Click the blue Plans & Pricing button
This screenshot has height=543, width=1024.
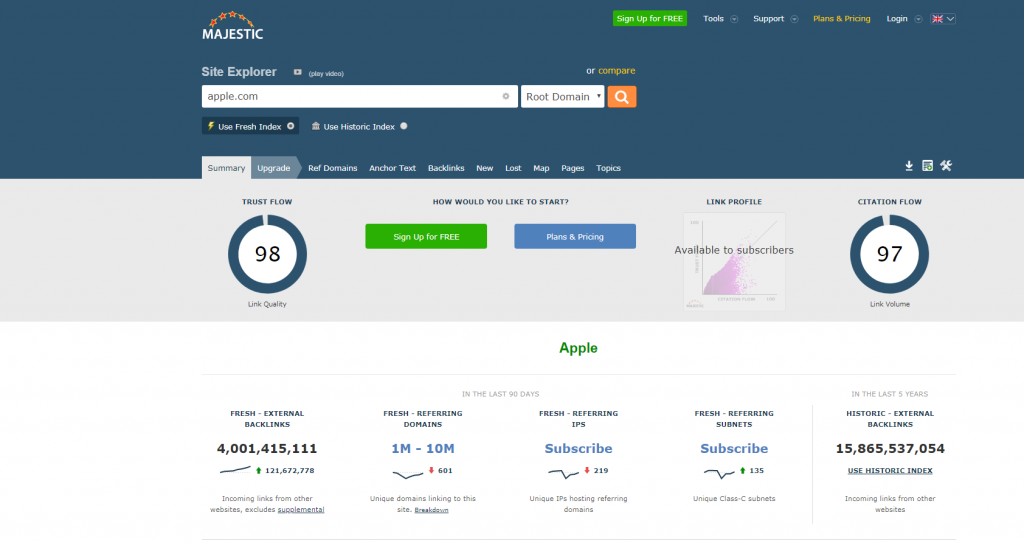(575, 237)
